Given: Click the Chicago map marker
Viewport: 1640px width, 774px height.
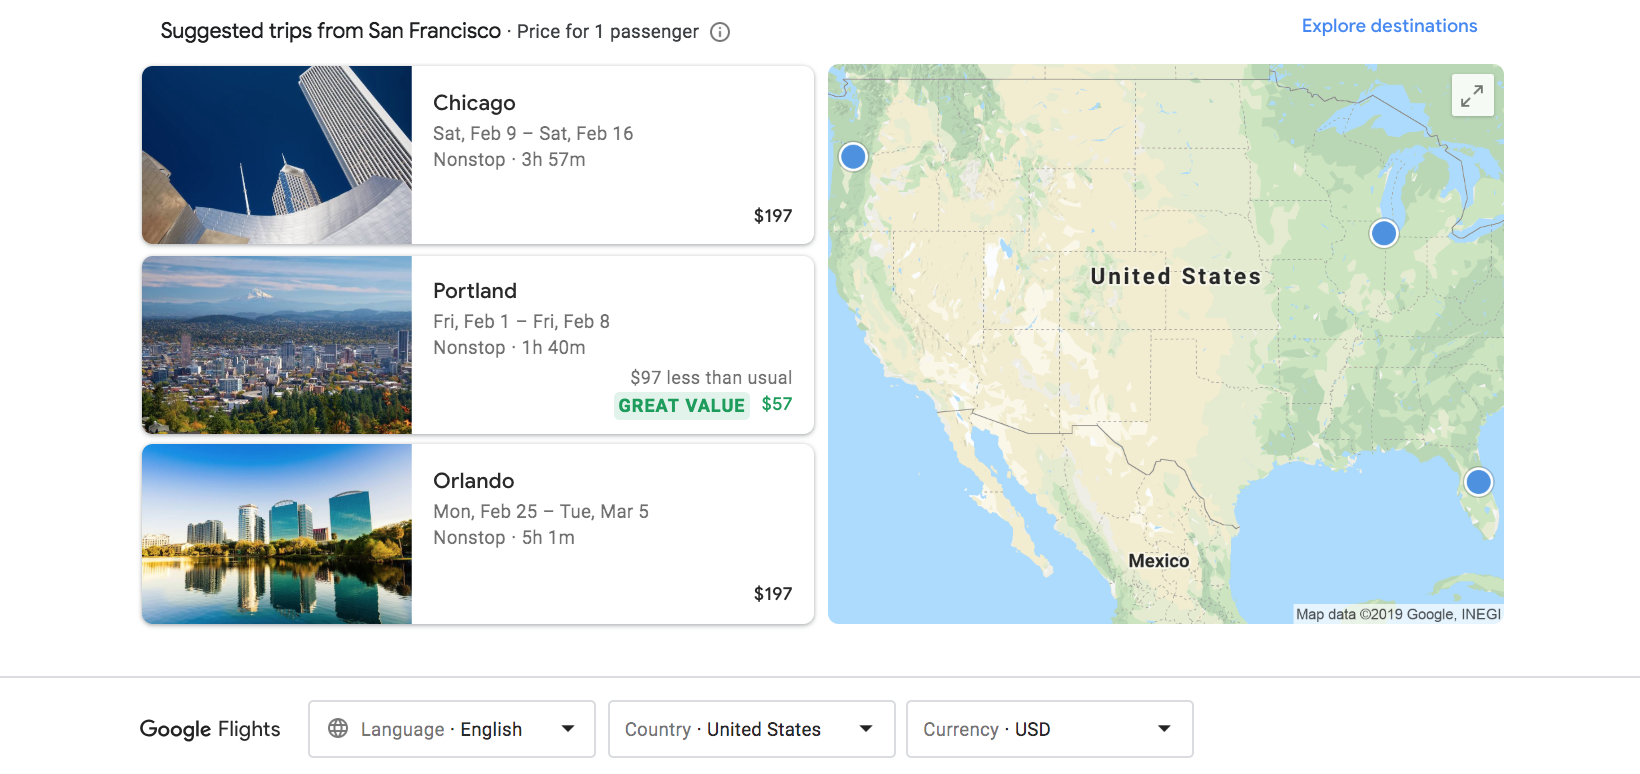Looking at the screenshot, I should click(1384, 233).
